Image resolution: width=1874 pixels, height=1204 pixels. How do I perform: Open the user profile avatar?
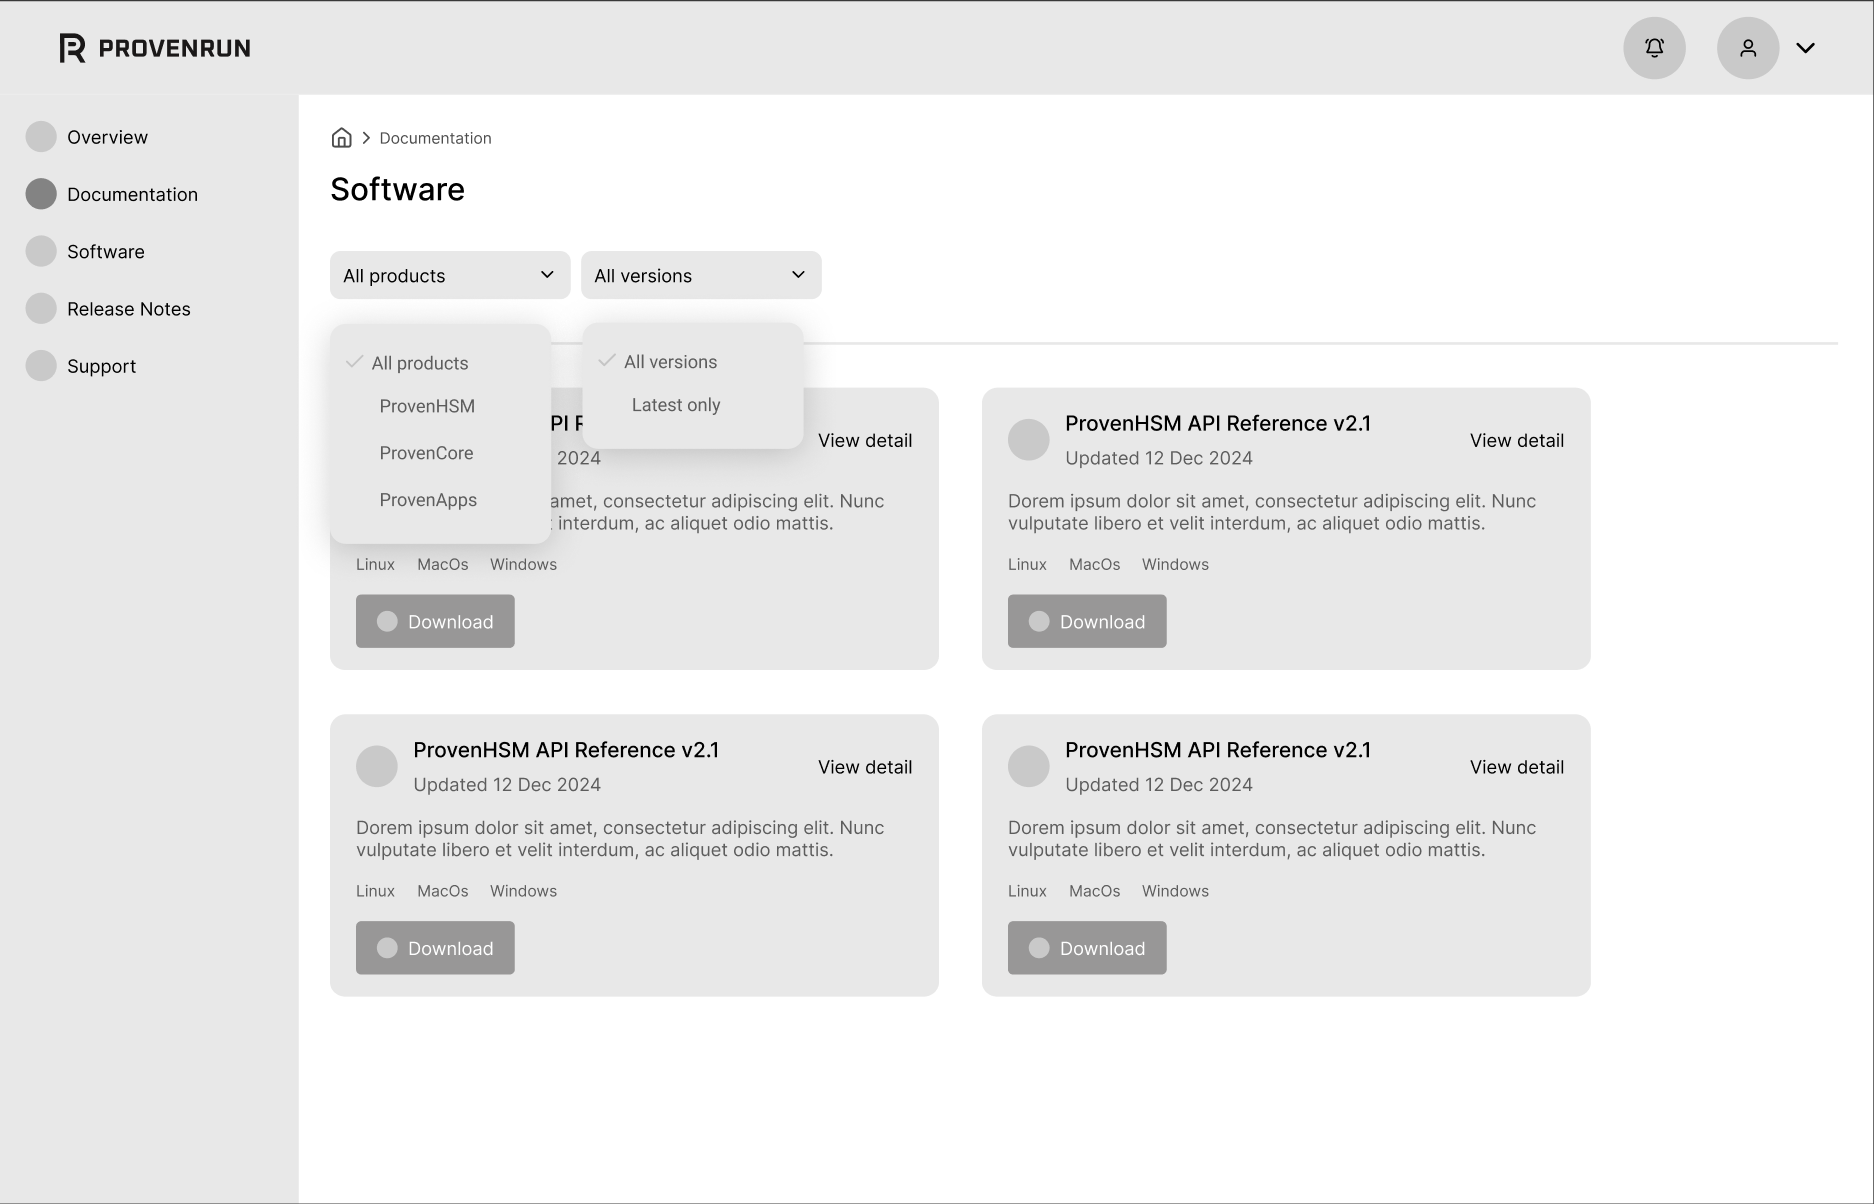click(x=1748, y=48)
